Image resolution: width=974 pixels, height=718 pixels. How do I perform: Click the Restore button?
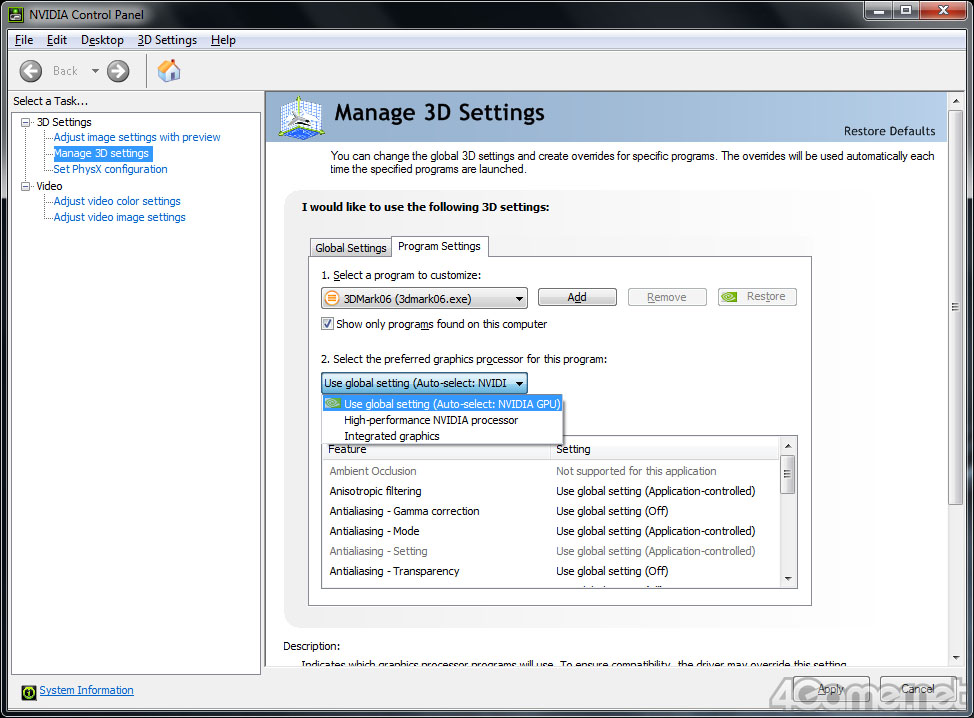757,297
